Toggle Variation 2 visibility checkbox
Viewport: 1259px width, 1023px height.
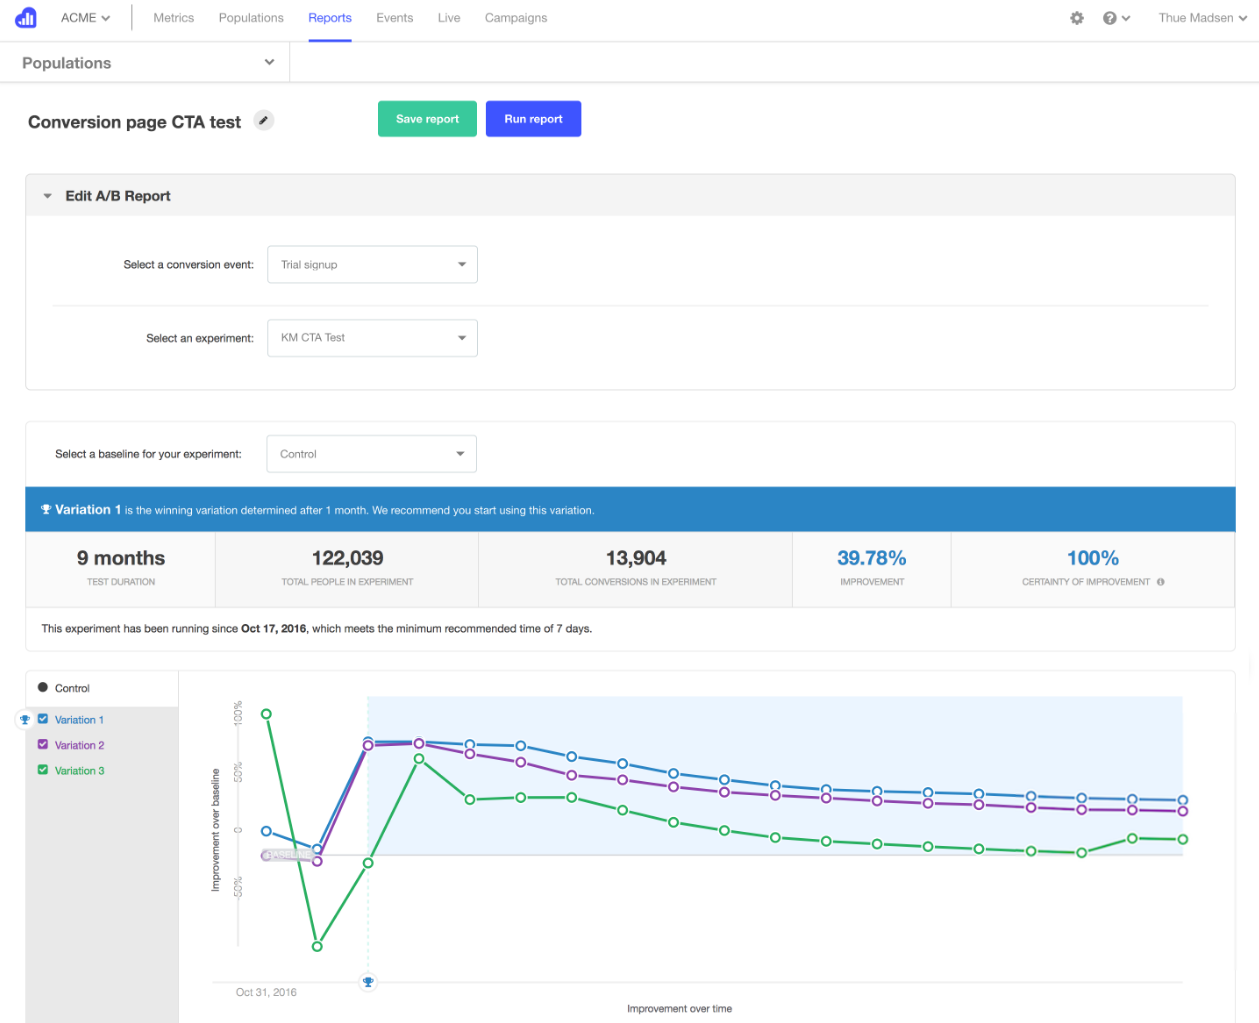click(41, 744)
